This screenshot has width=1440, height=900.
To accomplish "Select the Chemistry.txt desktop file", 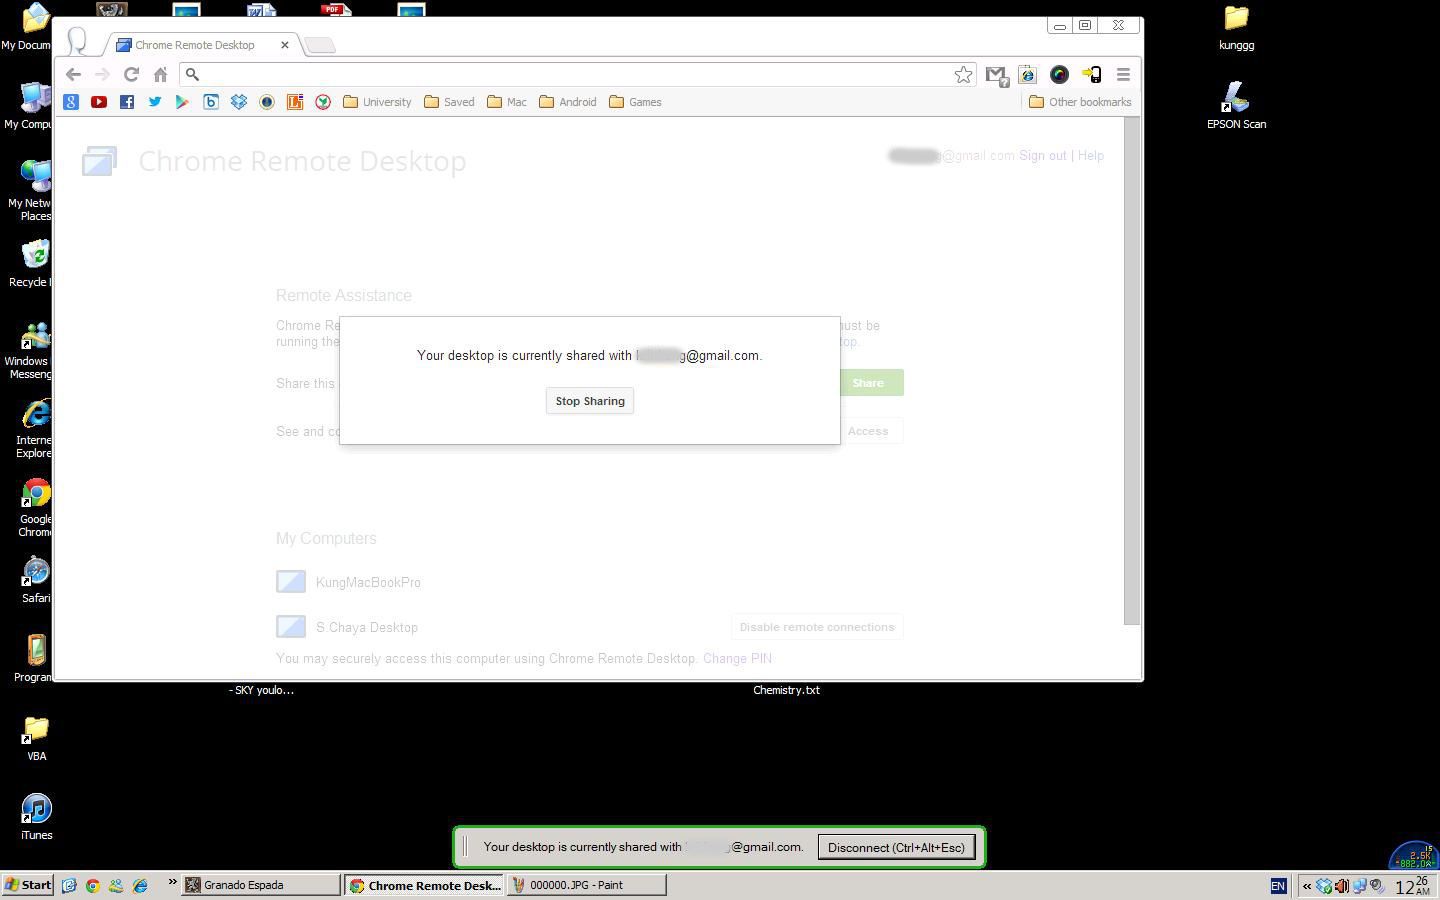I will pyautogui.click(x=786, y=690).
